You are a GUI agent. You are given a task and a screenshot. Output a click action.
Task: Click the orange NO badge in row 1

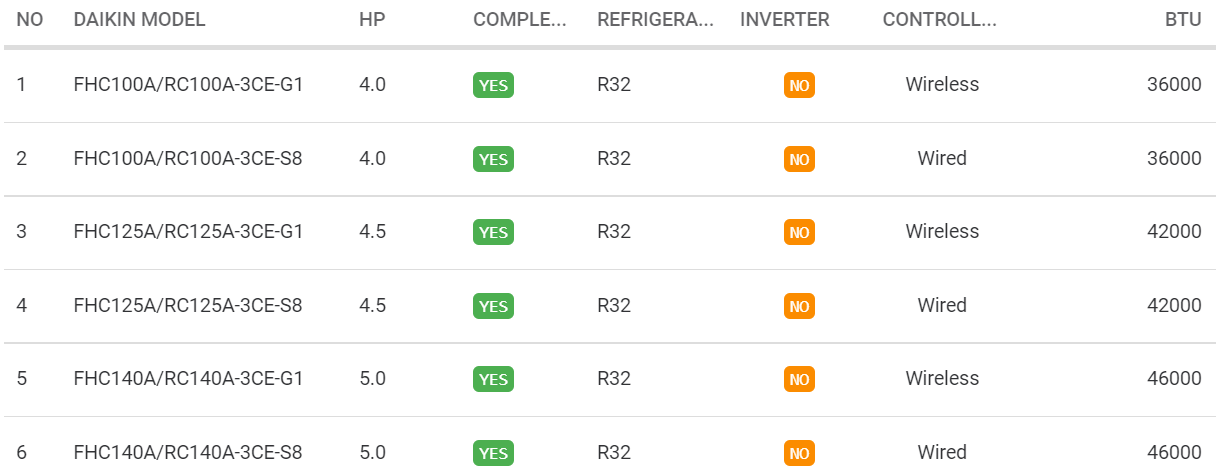tap(799, 85)
